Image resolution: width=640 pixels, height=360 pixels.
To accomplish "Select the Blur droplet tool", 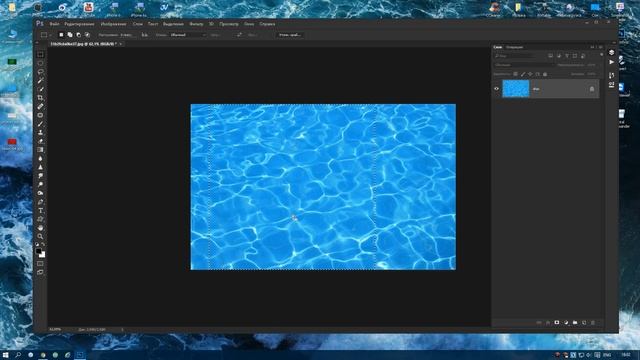I will coord(40,158).
